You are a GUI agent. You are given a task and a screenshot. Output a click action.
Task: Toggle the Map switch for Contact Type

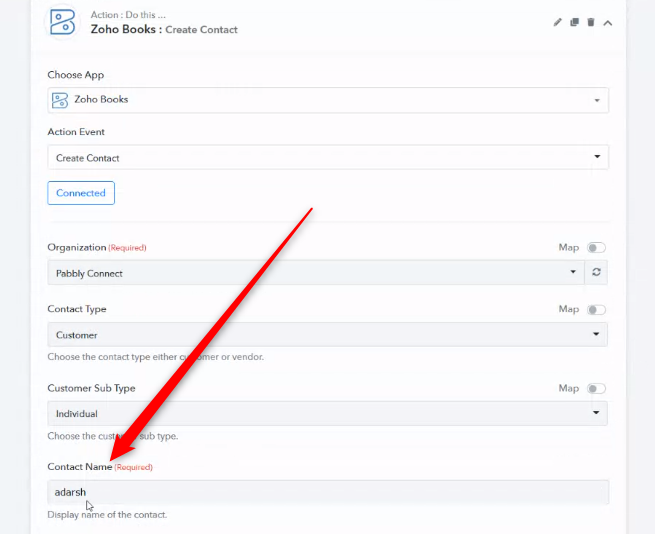(596, 310)
